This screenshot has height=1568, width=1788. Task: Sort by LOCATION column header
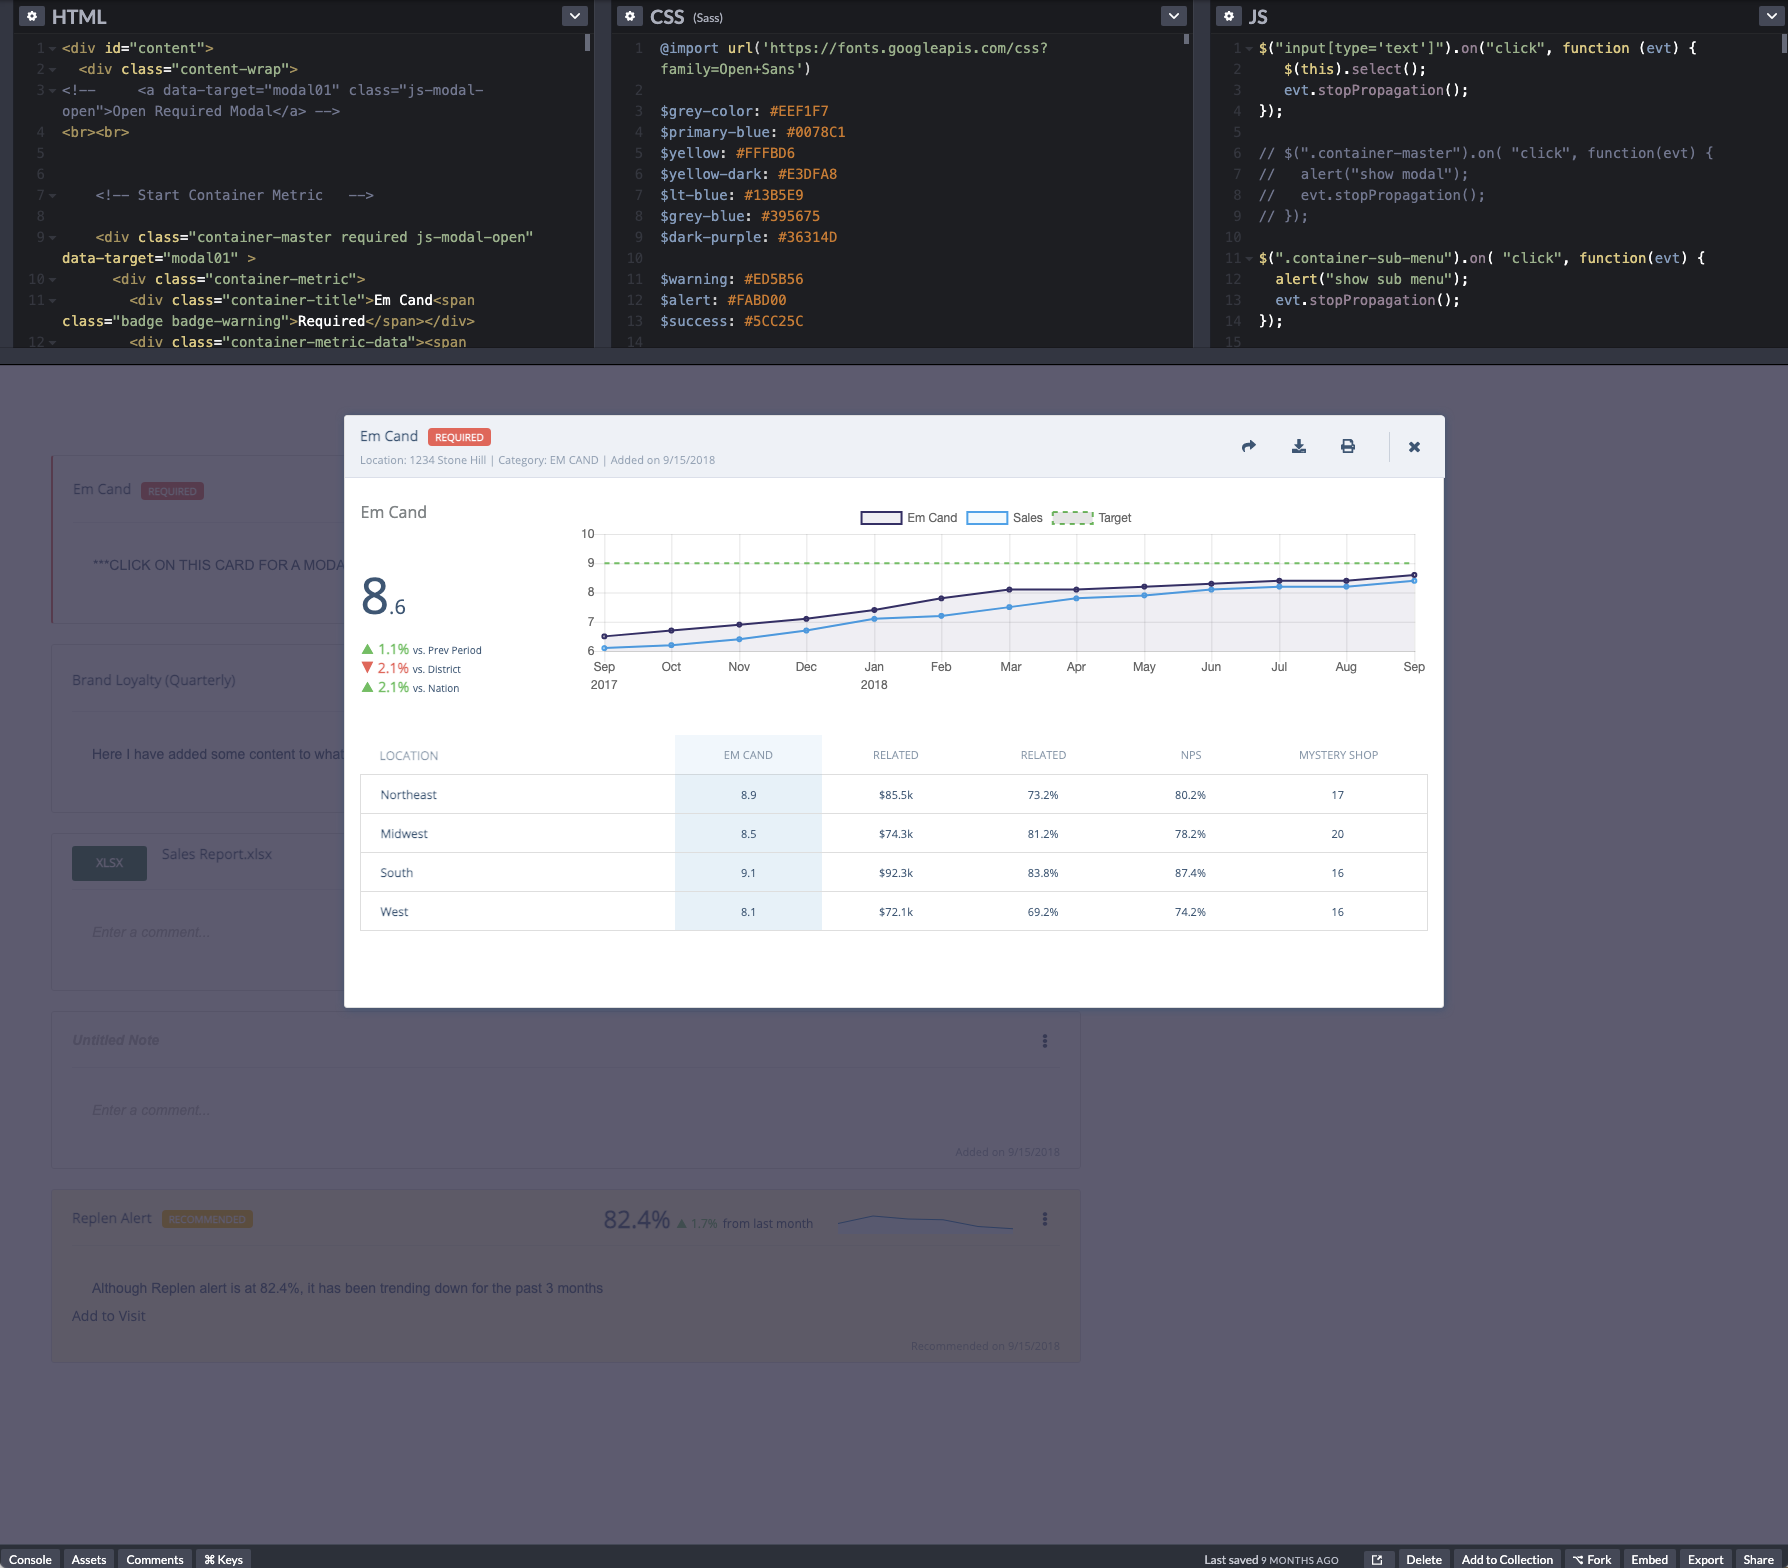(409, 756)
